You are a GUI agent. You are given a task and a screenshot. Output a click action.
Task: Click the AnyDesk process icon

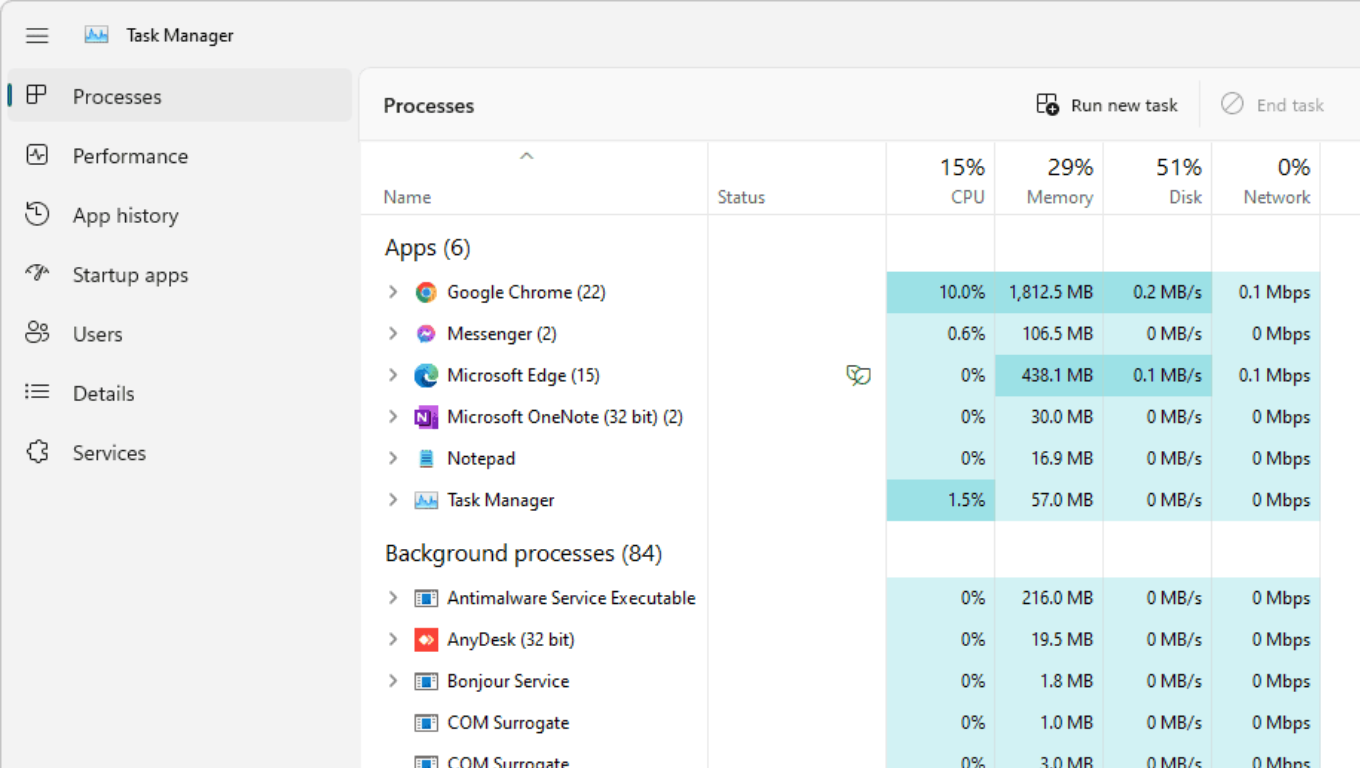(426, 639)
